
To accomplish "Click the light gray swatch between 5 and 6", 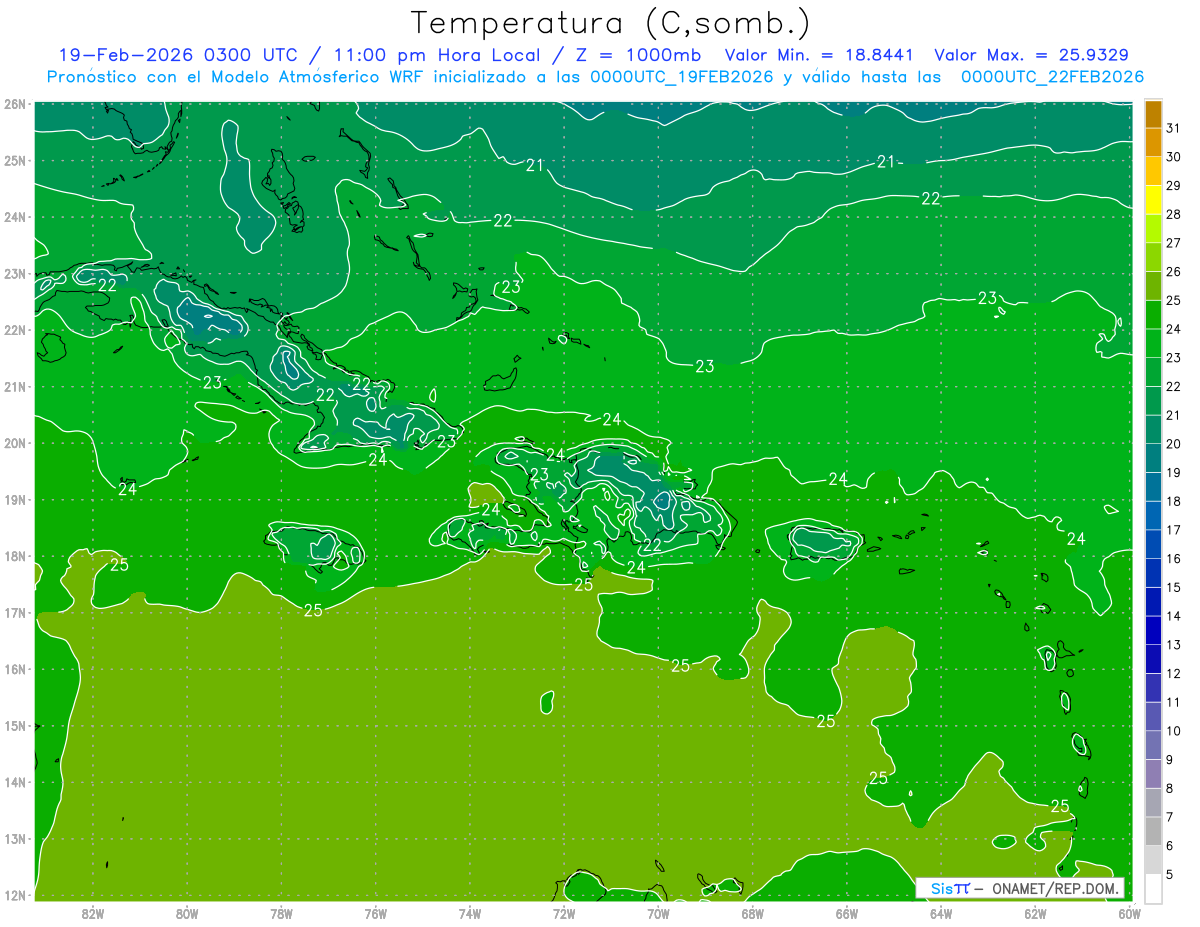I will pyautogui.click(x=1153, y=860).
